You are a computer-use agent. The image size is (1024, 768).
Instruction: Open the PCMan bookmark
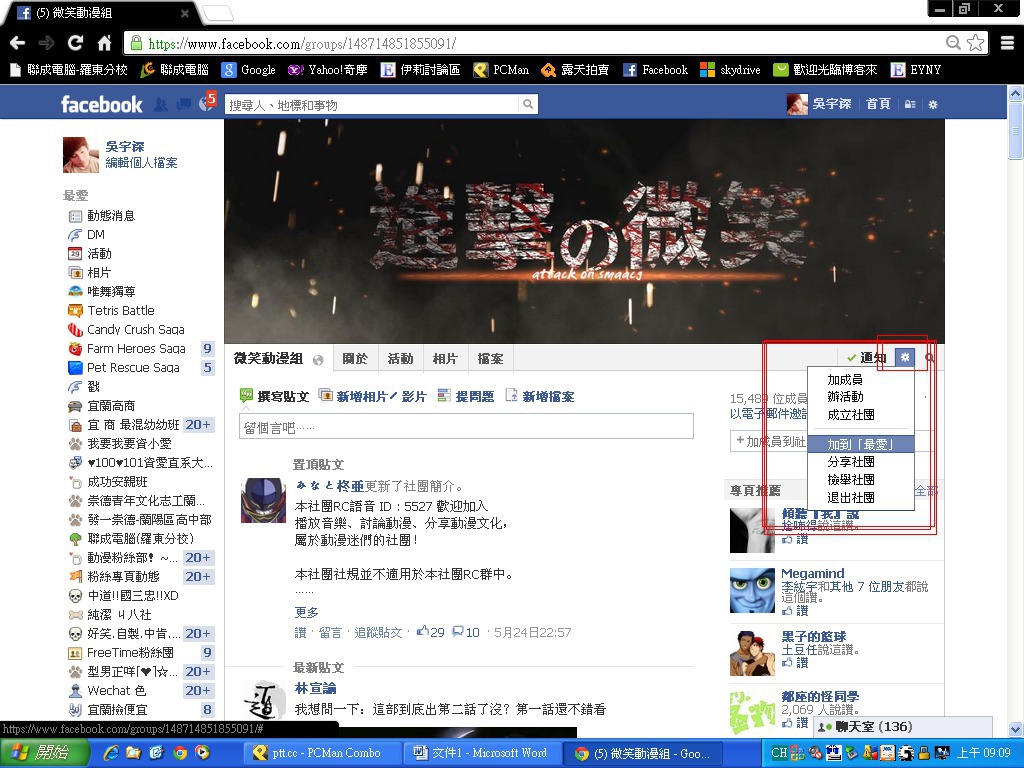[501, 70]
